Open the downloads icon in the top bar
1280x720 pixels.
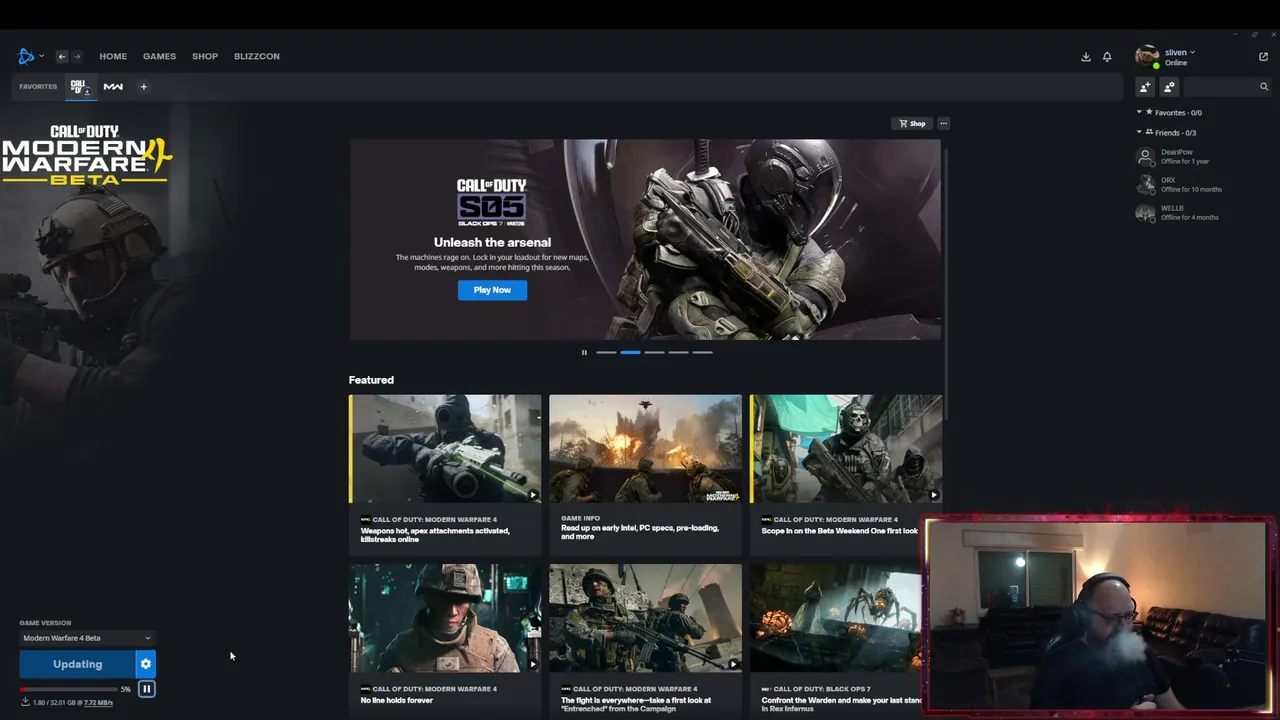[x=1086, y=57]
